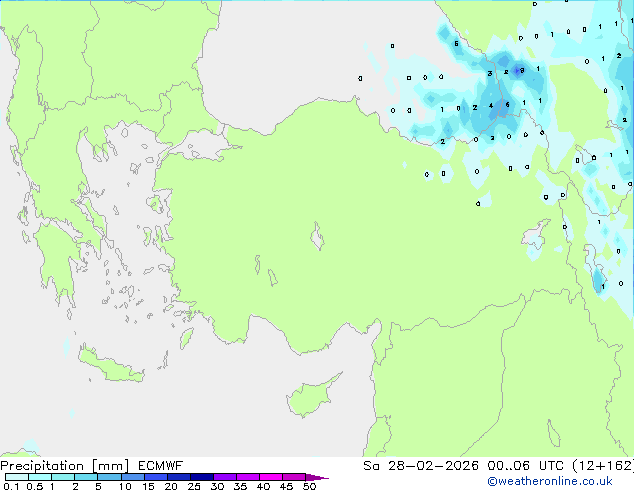Click the legend value label '50'
The height and width of the screenshot is (490, 634).
click(x=309, y=486)
